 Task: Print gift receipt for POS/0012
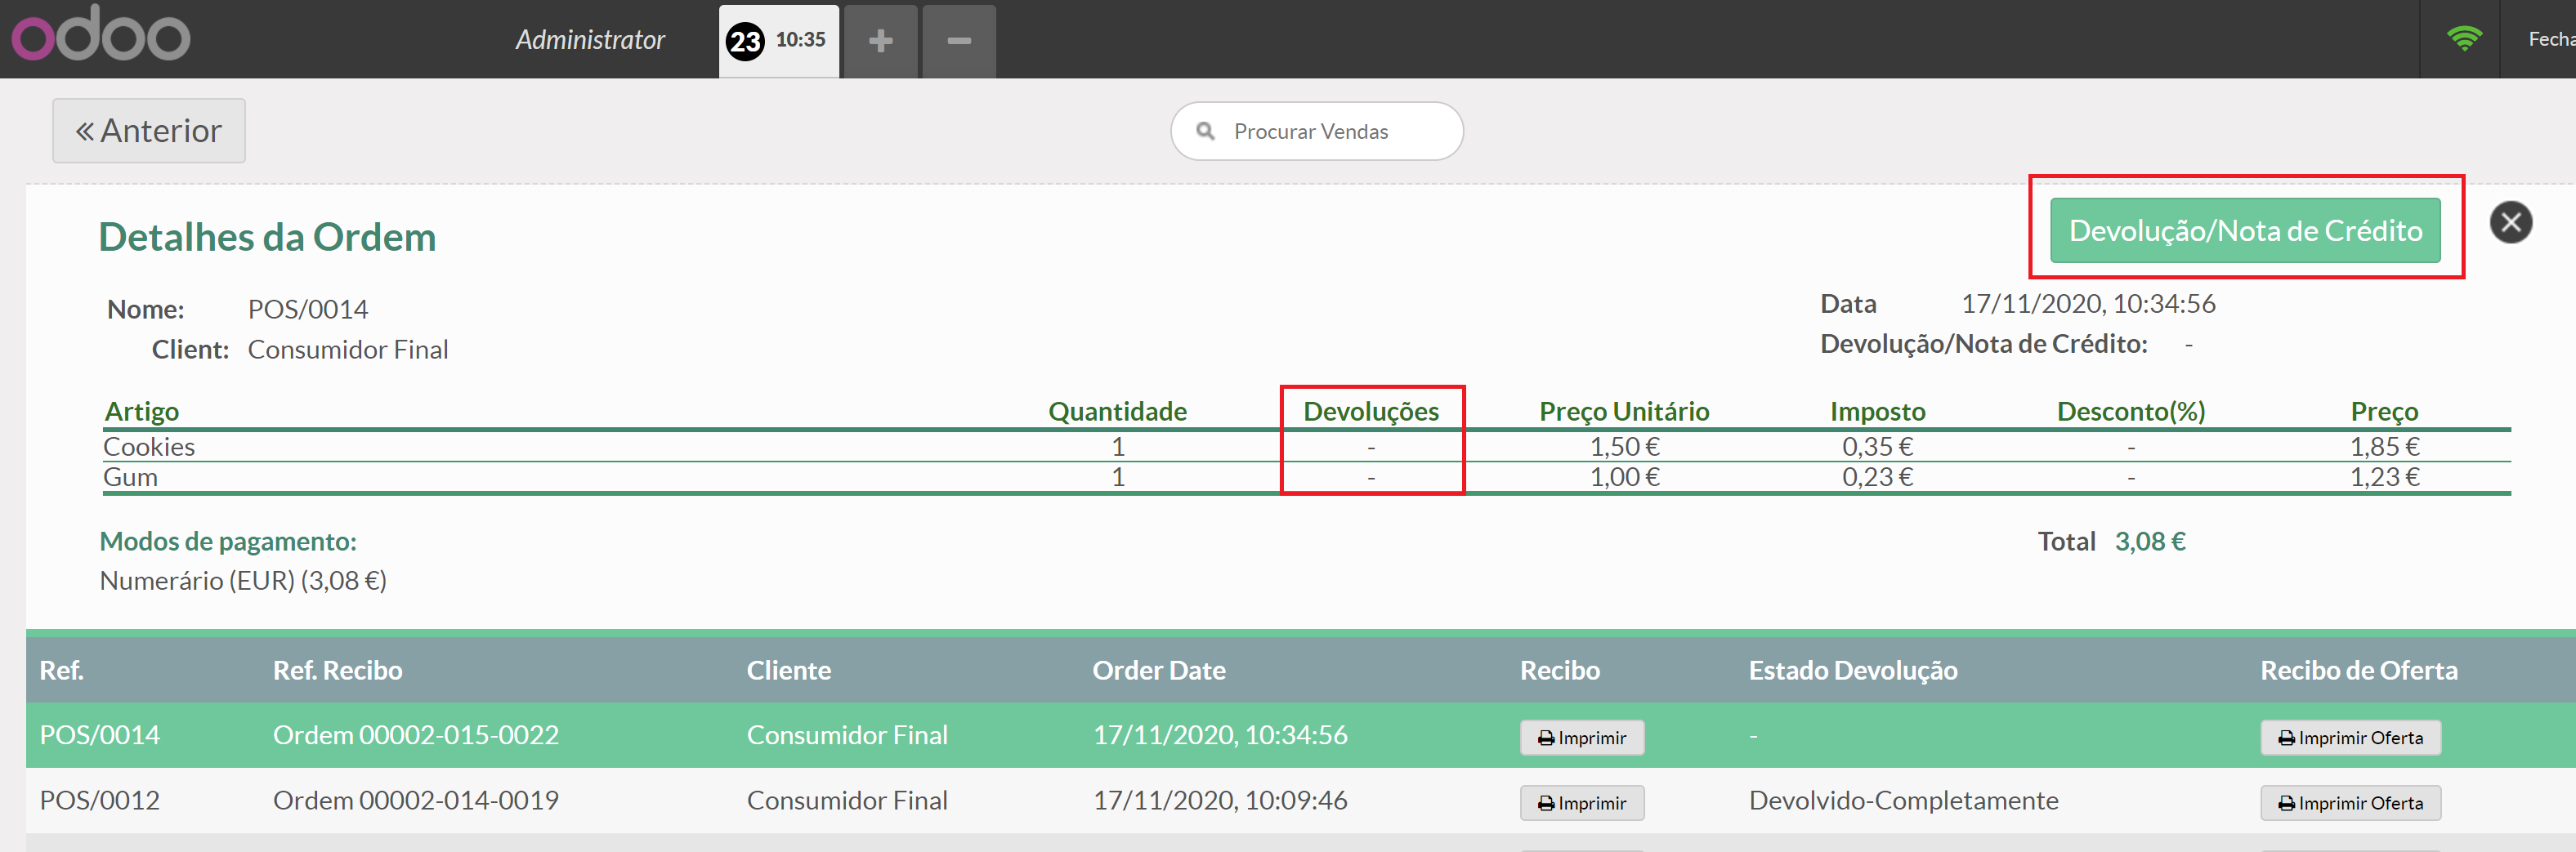pyautogui.click(x=2349, y=803)
